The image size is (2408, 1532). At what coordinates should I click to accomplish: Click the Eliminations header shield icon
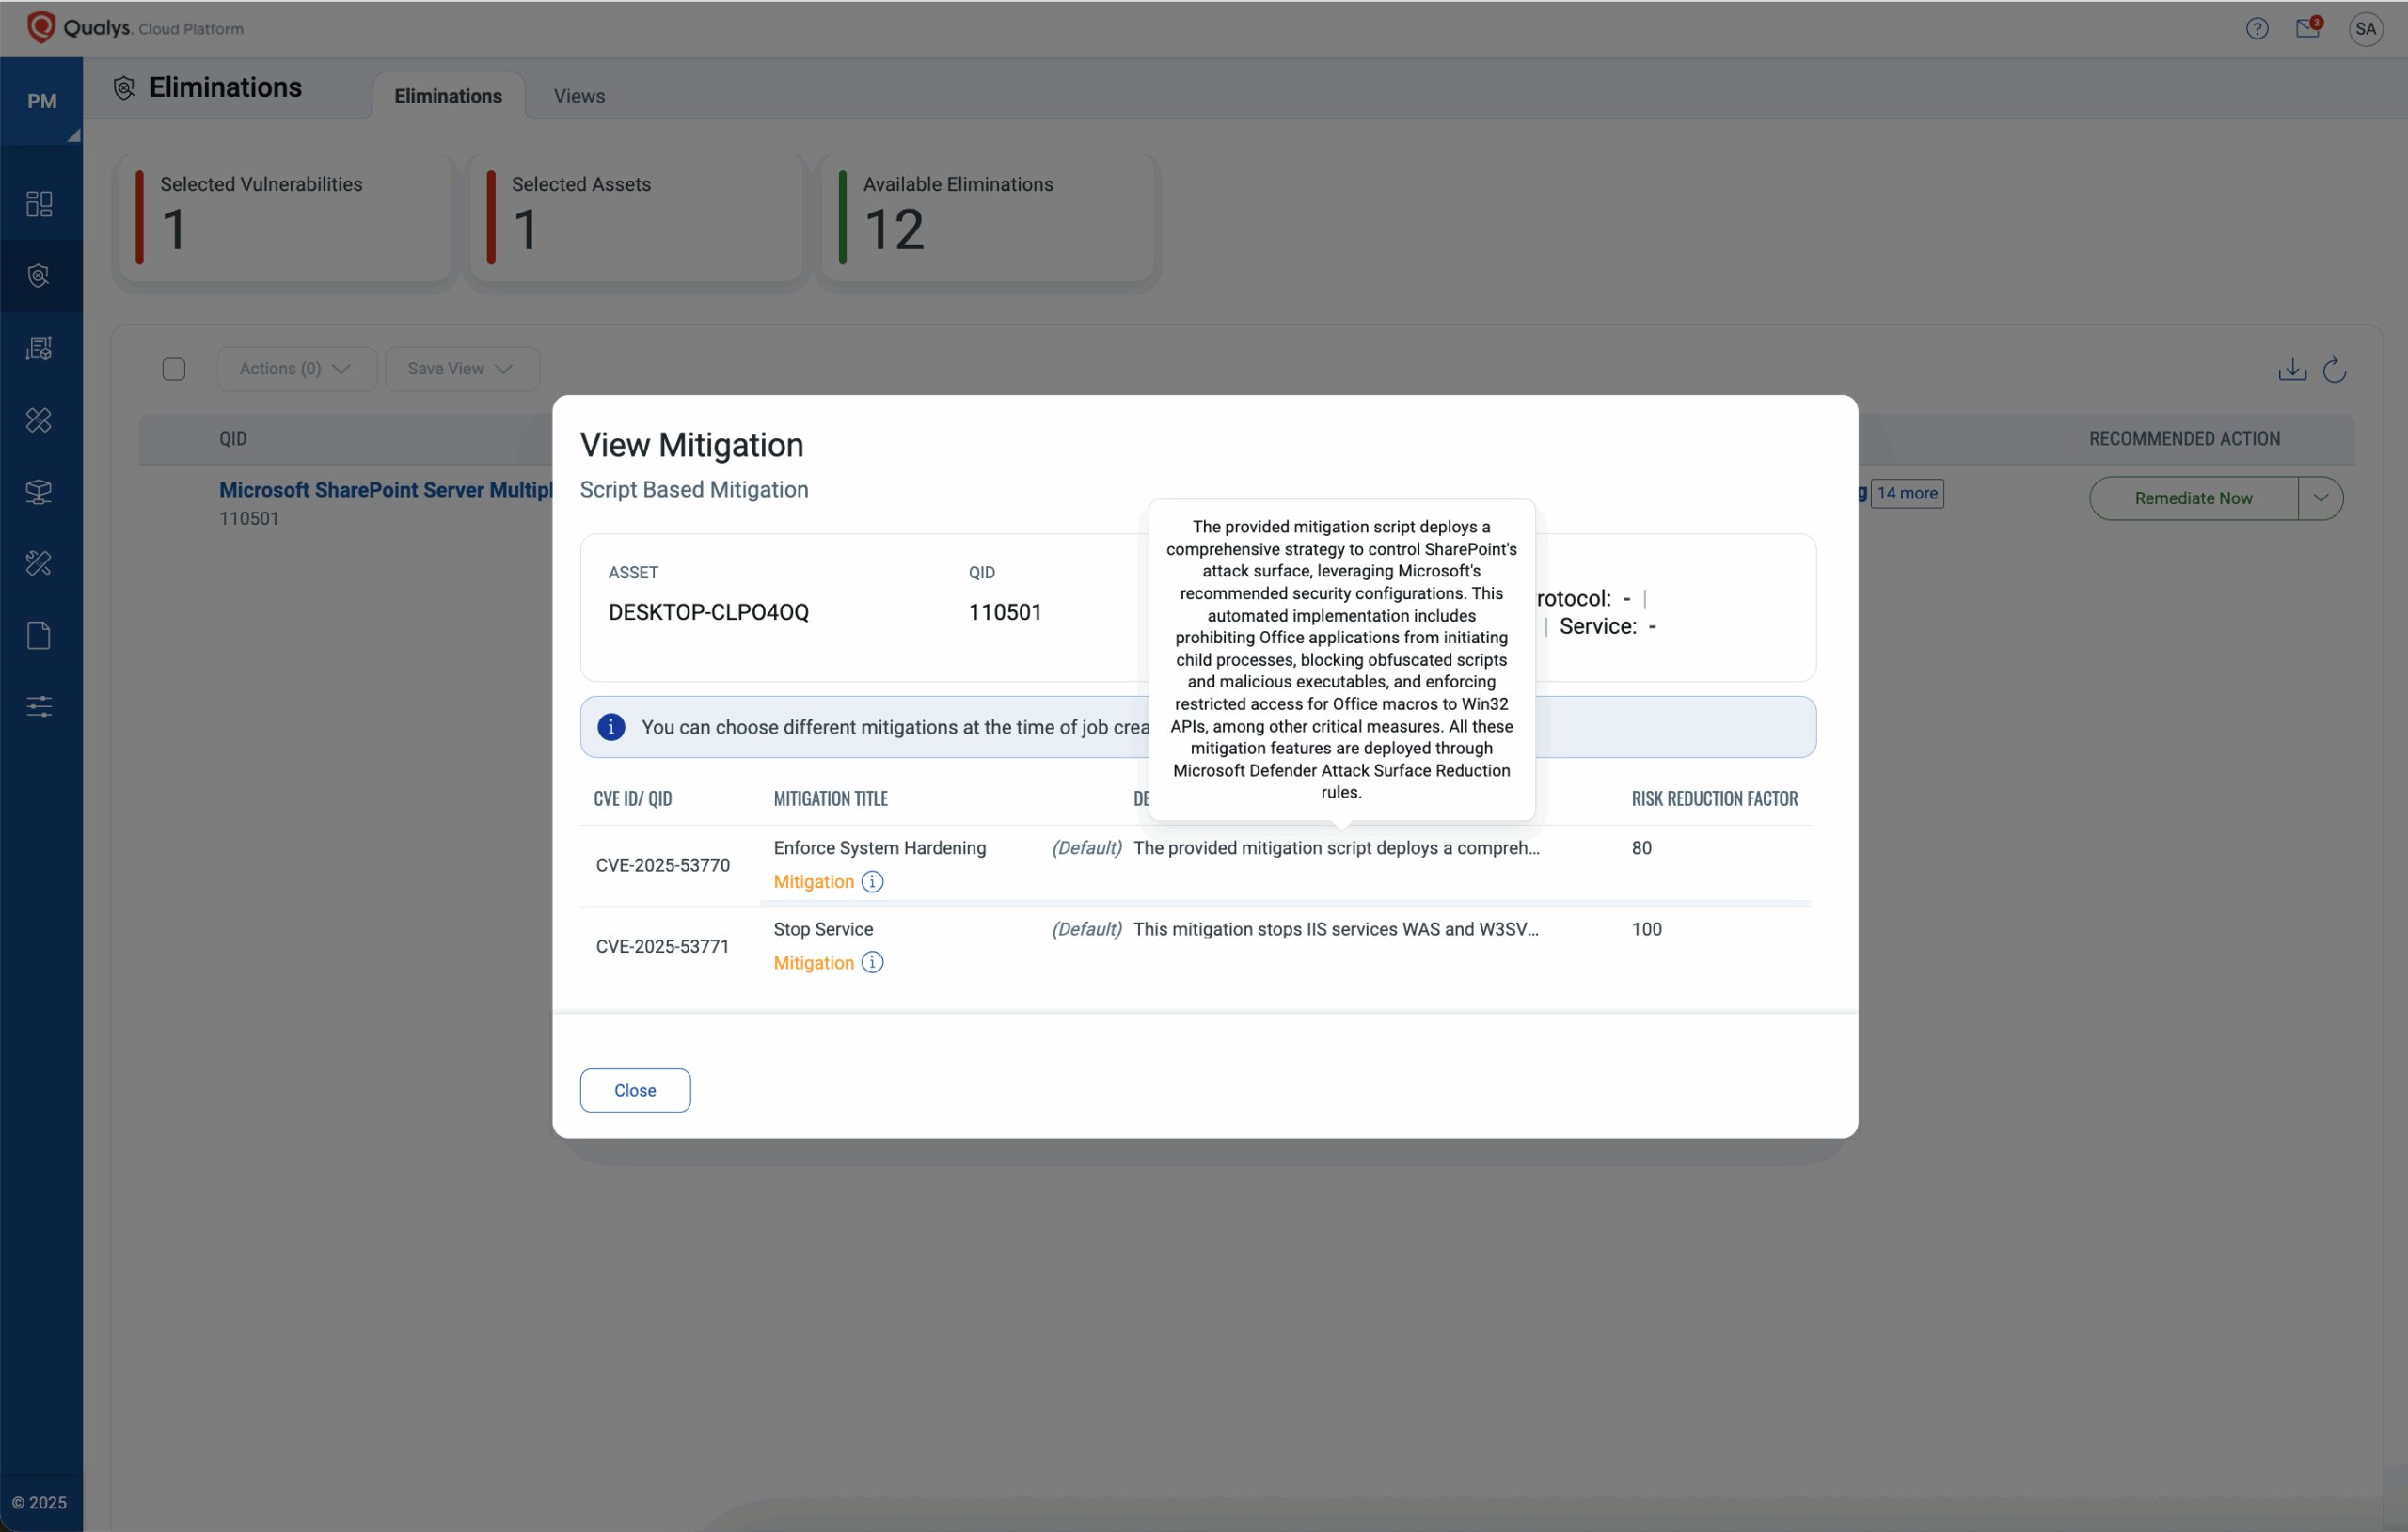coord(124,88)
